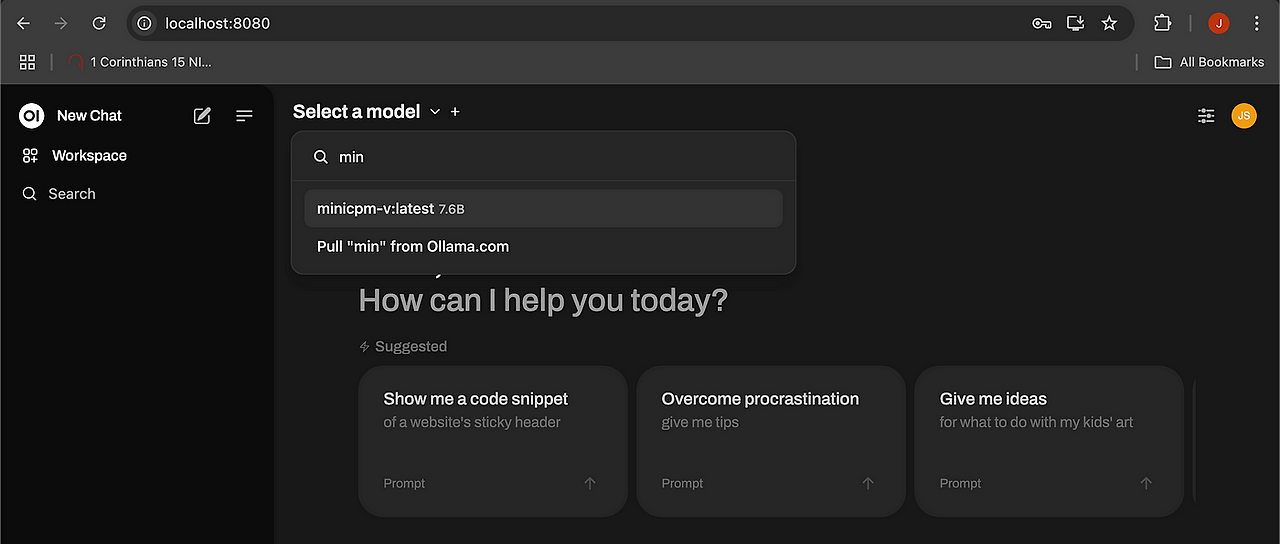Open the JS user avatar menu
Viewport: 1280px width, 544px height.
1243,116
